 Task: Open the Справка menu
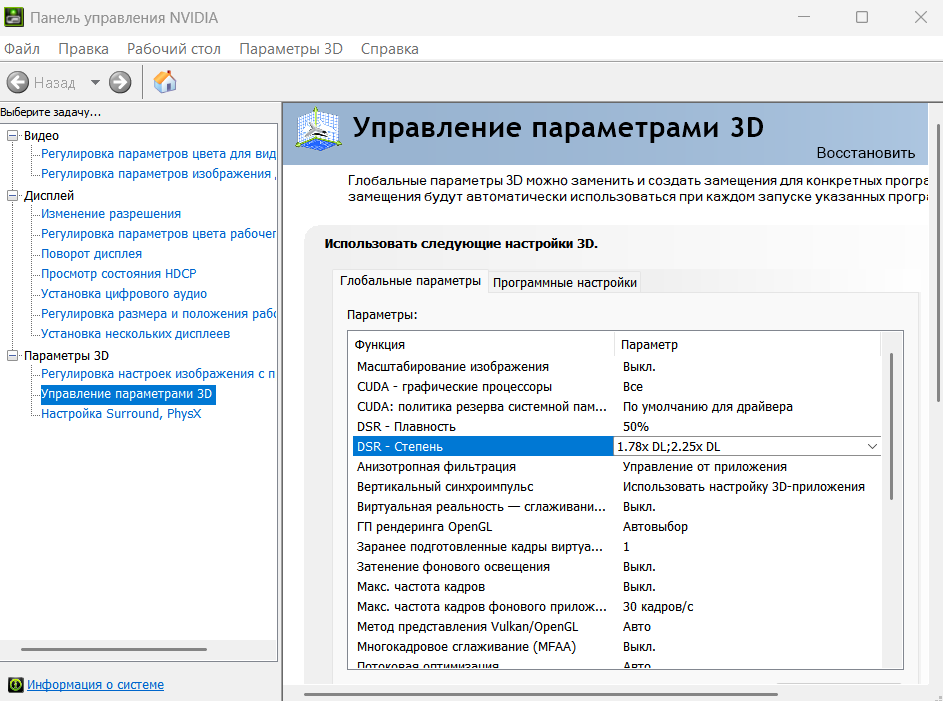(389, 49)
